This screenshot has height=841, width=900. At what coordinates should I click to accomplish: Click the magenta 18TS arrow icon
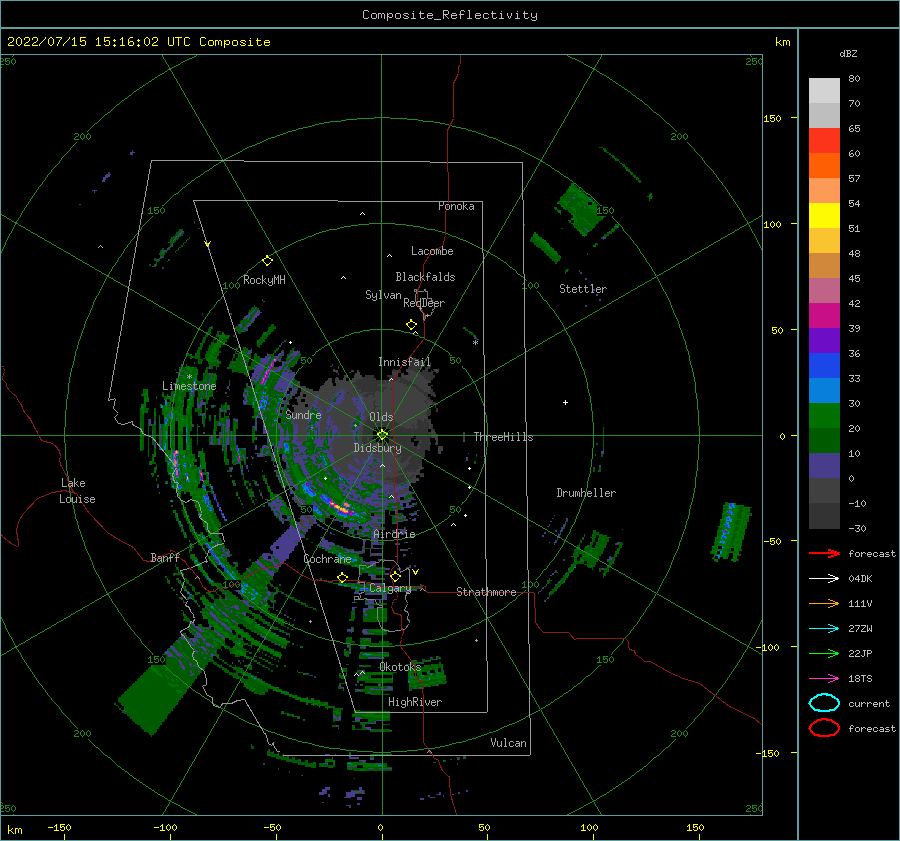tap(824, 679)
